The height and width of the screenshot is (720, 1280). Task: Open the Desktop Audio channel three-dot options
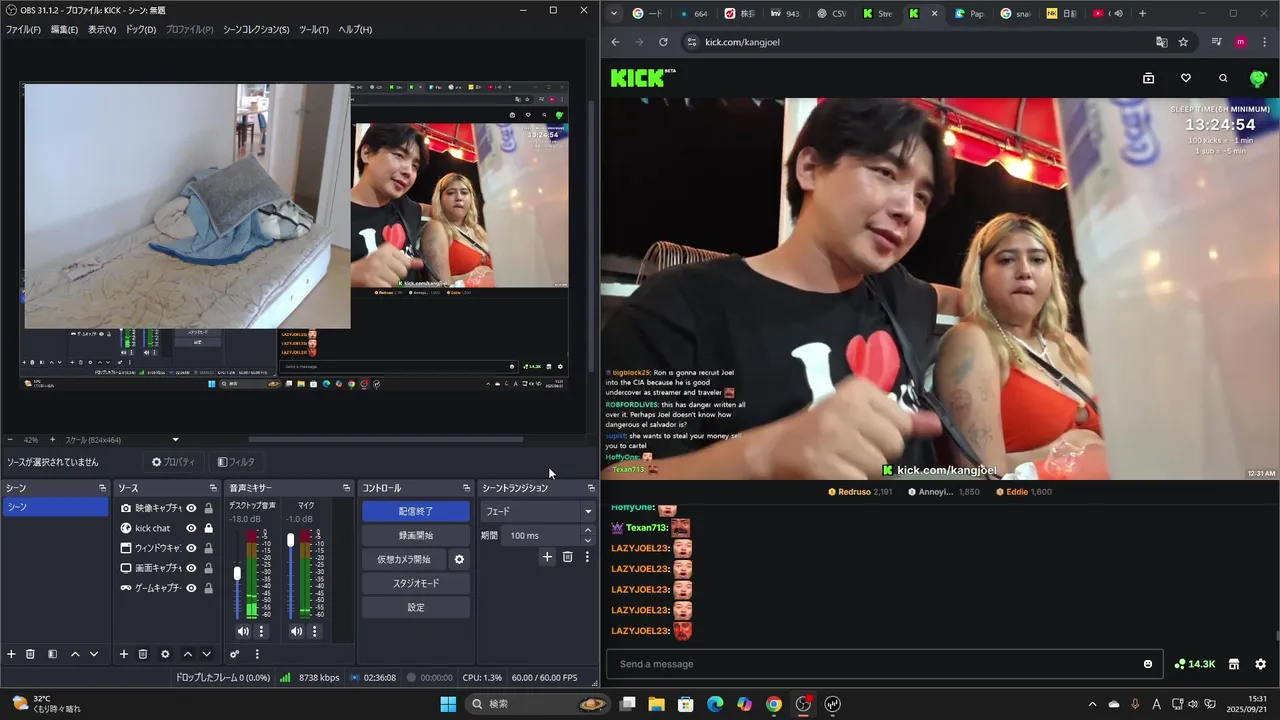click(x=261, y=631)
